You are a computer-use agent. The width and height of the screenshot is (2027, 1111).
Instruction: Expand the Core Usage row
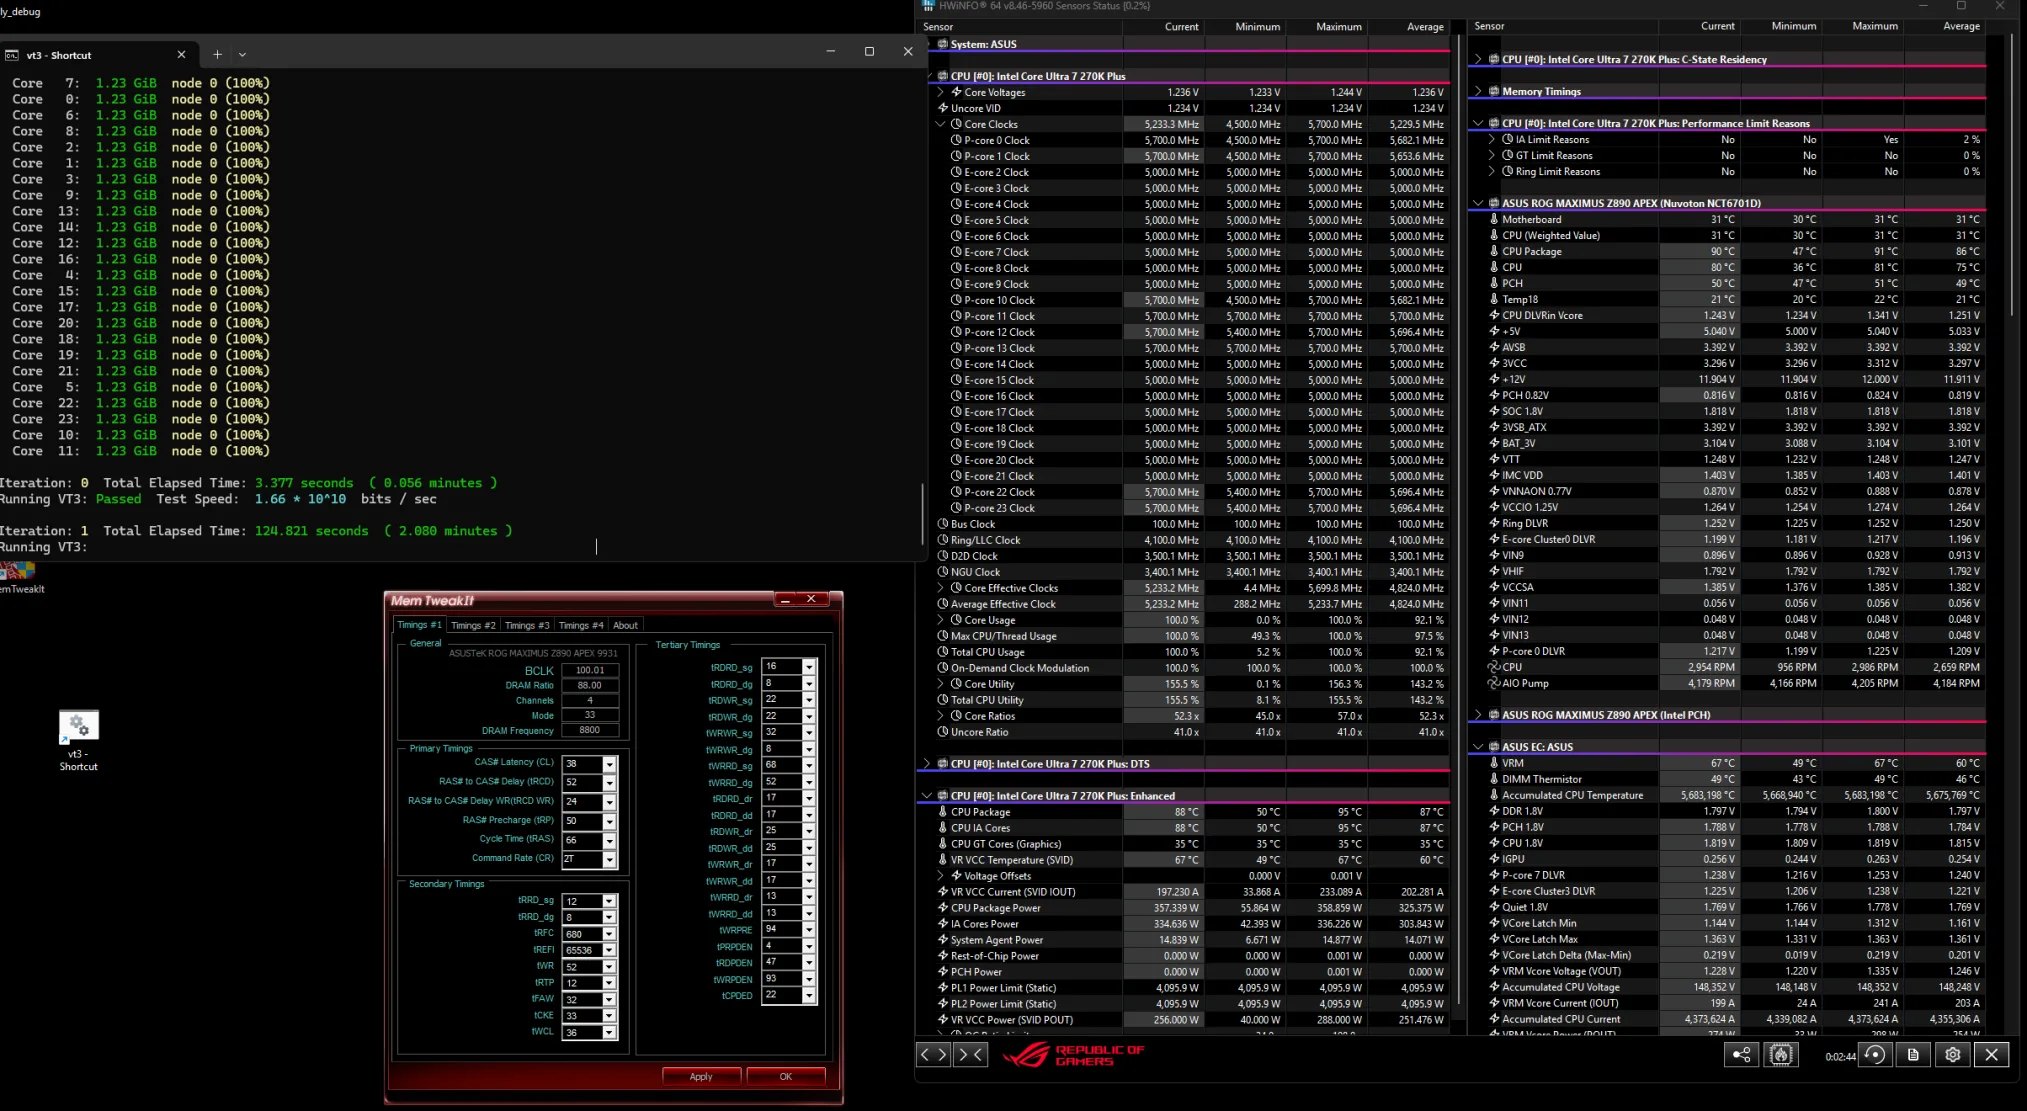[x=941, y=620]
